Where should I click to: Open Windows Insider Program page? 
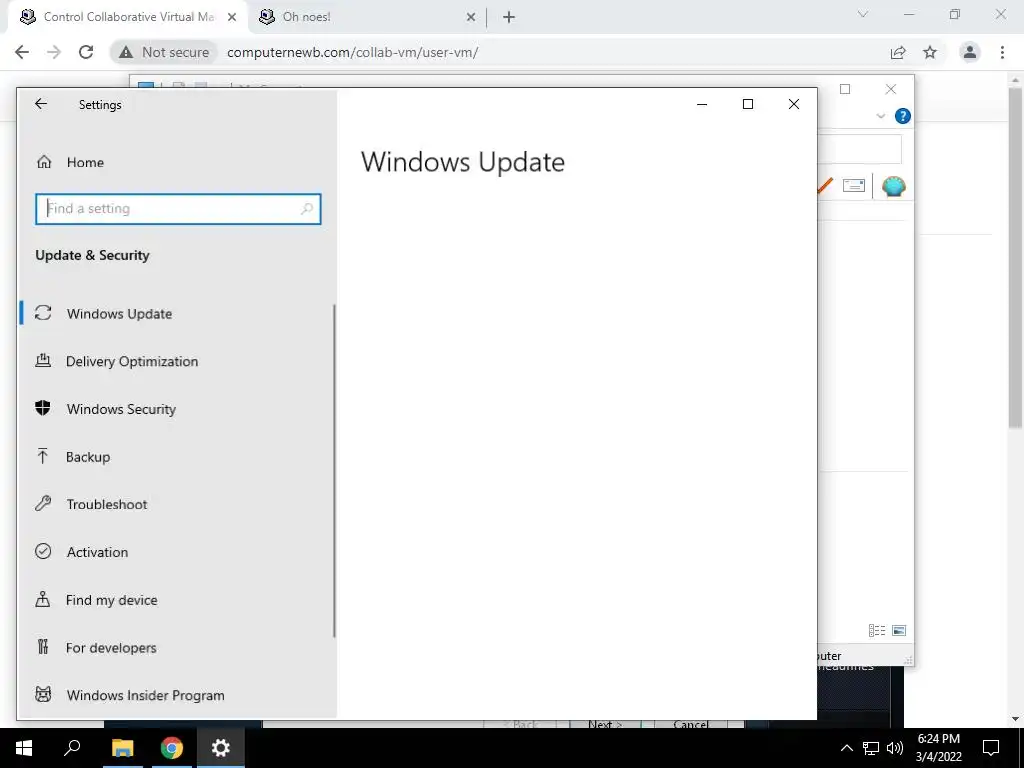tap(176, 695)
